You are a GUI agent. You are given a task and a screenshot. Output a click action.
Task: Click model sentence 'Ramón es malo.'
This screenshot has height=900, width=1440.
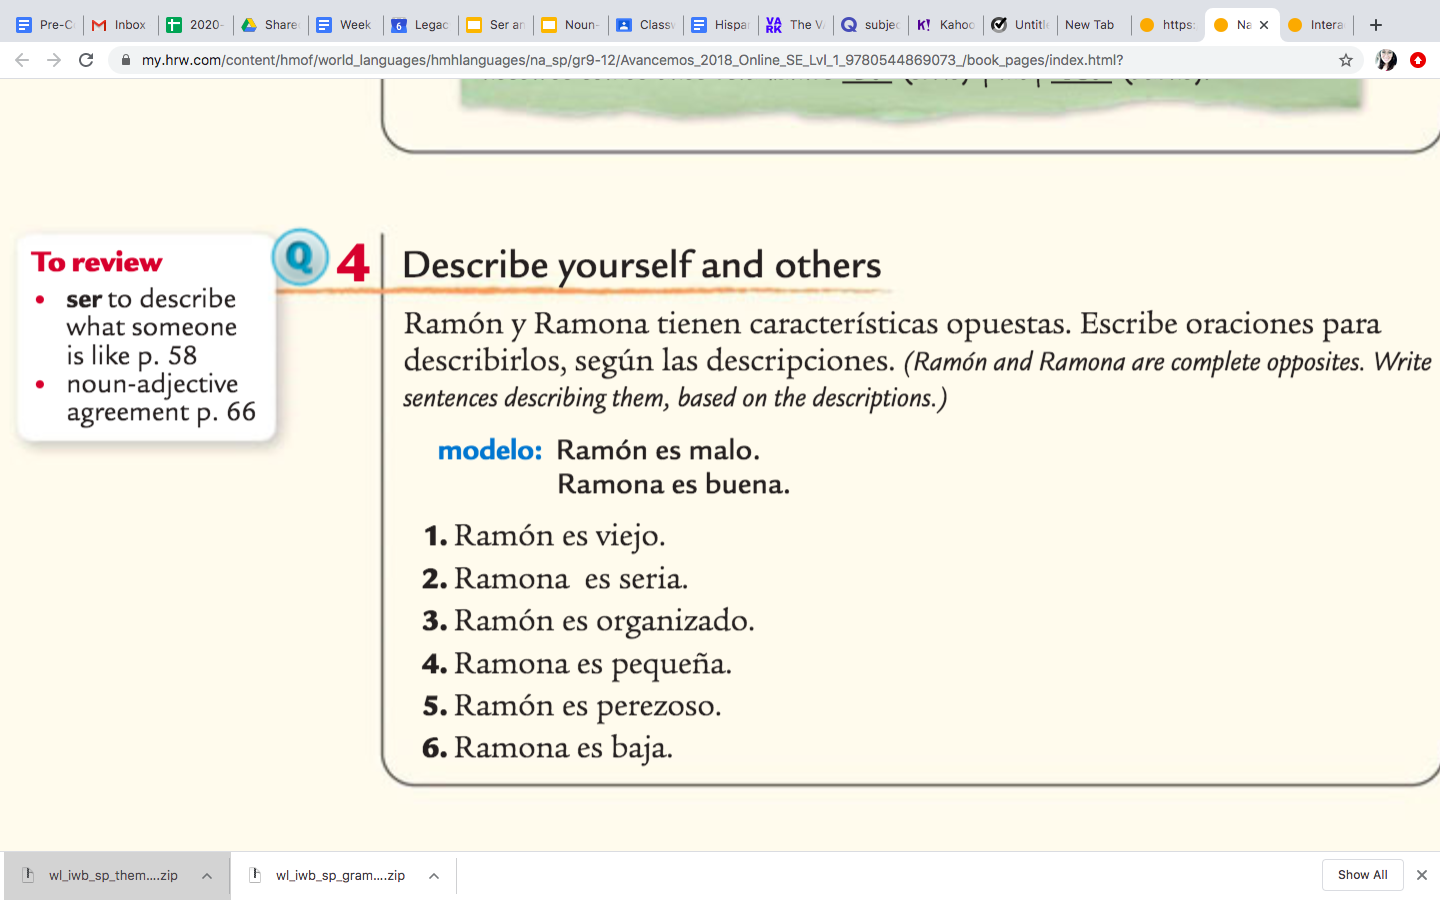tap(658, 450)
